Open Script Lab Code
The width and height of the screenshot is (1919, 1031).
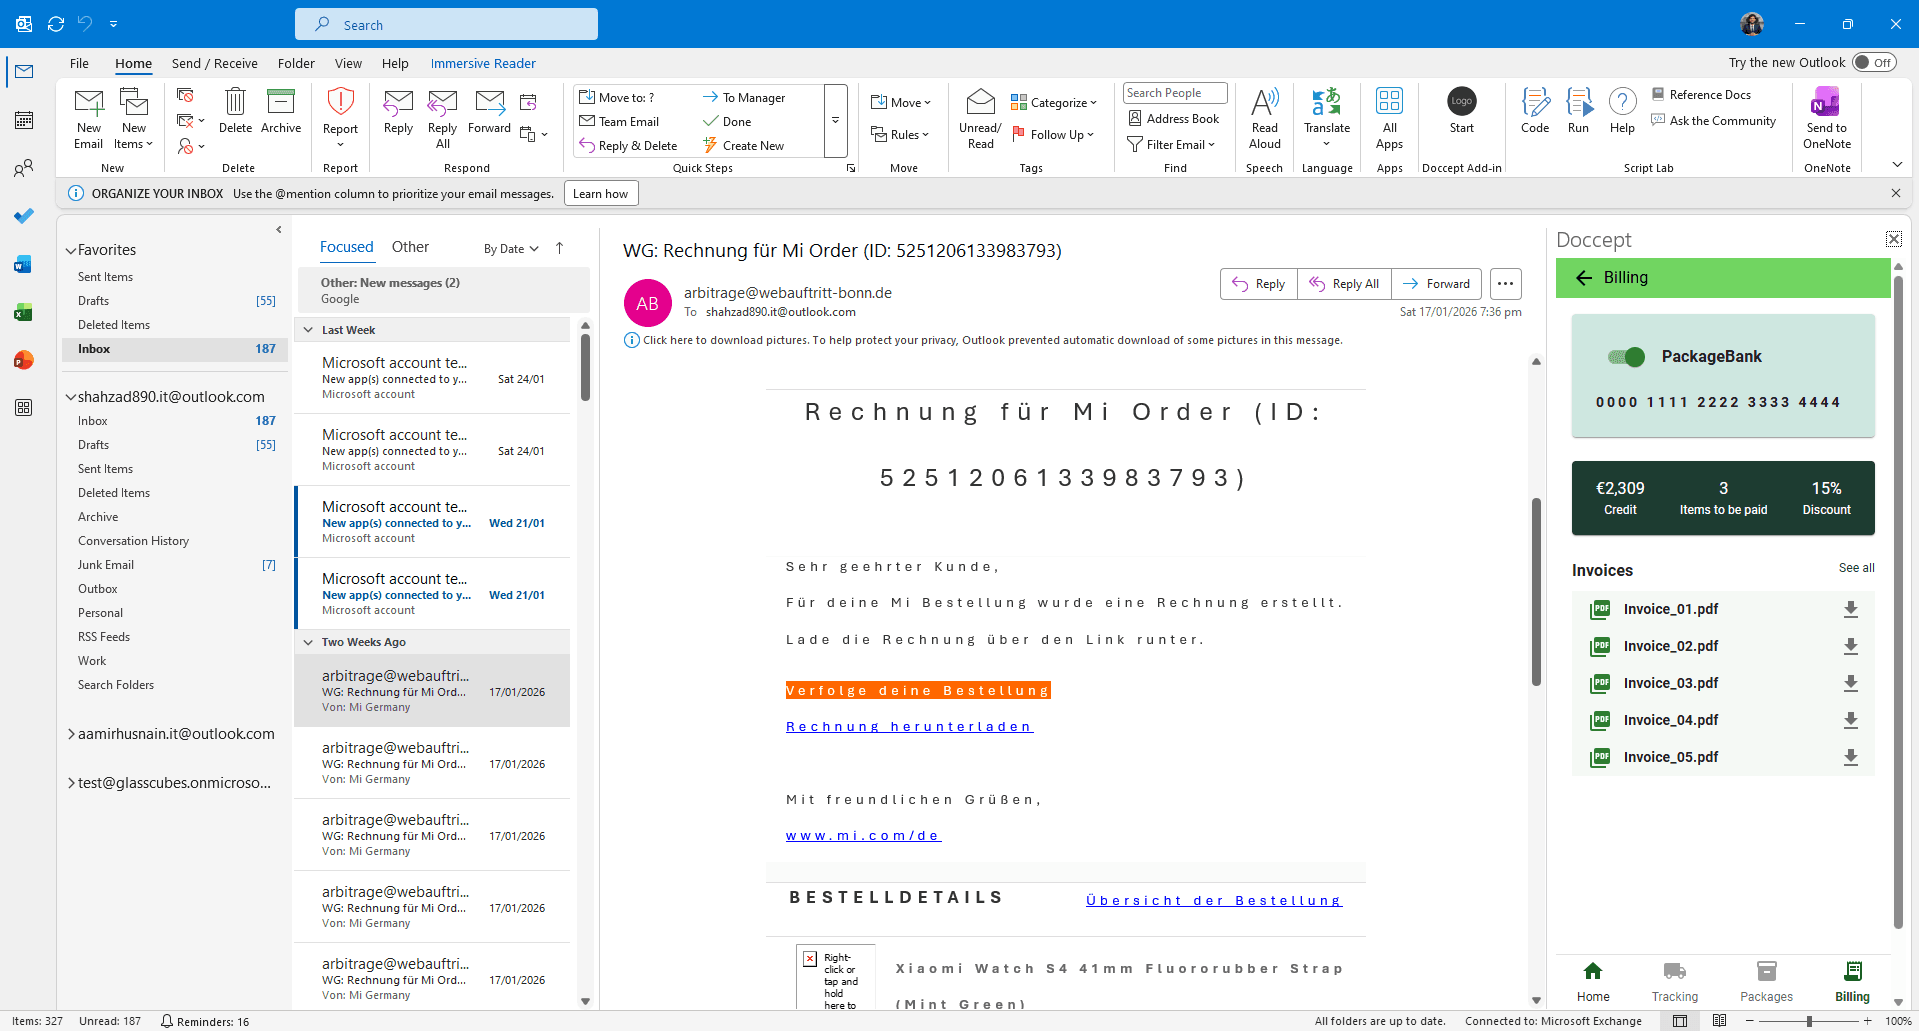coord(1534,111)
